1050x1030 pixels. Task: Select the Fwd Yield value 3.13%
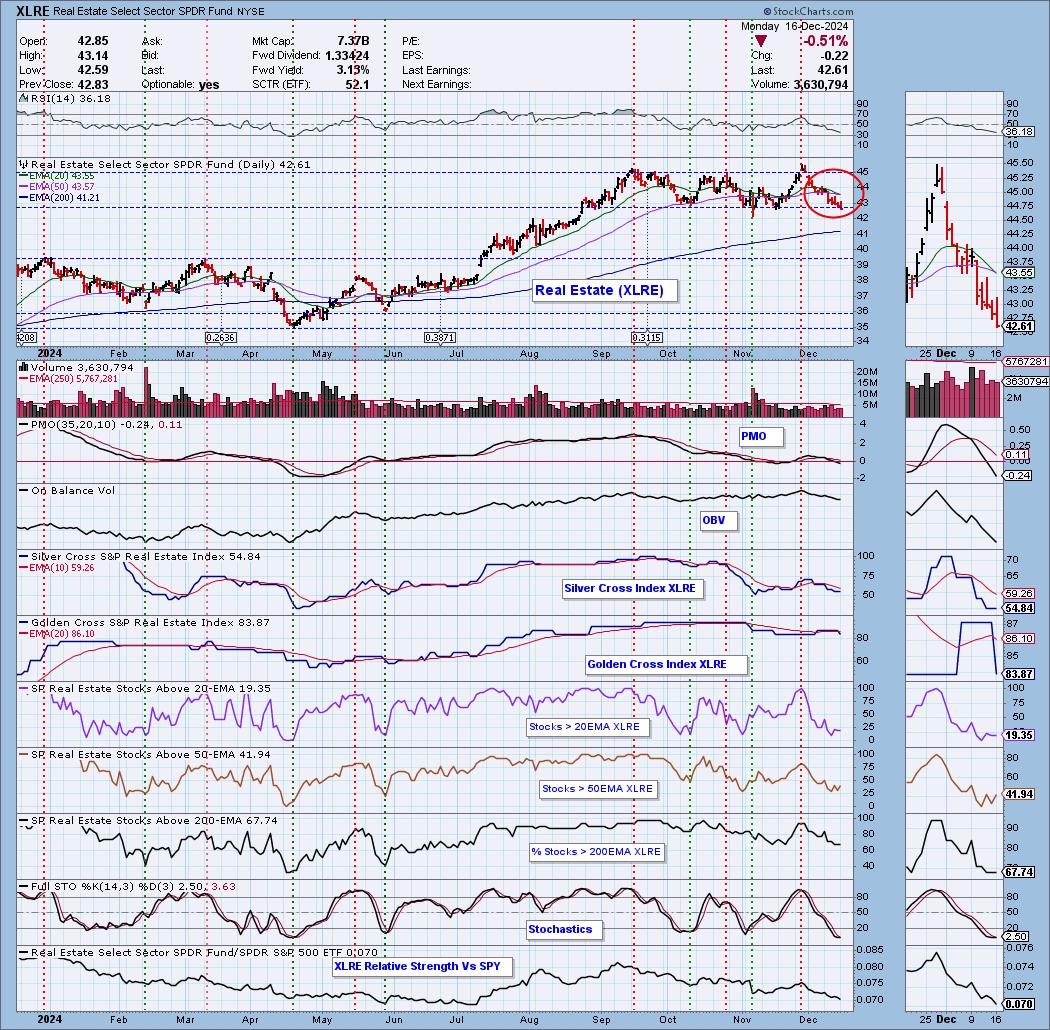click(352, 70)
